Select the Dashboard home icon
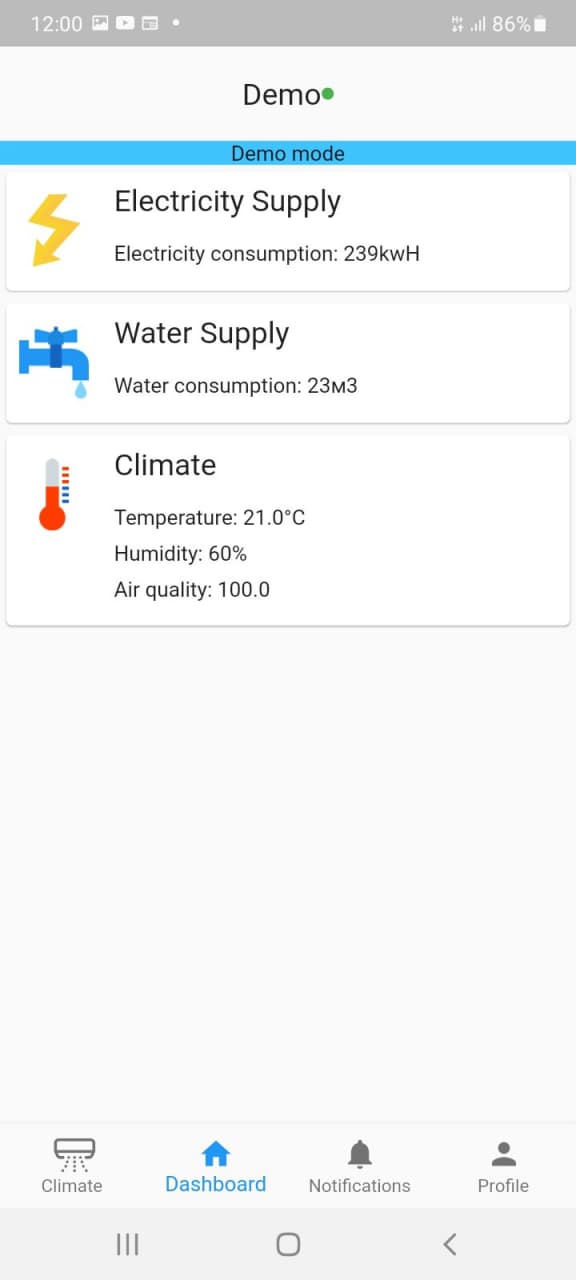This screenshot has height=1280, width=576. tap(216, 1155)
